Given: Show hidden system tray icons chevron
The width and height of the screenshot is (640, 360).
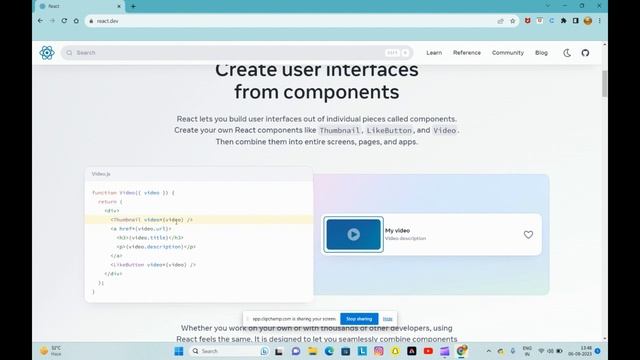Looking at the screenshot, I should pyautogui.click(x=489, y=351).
